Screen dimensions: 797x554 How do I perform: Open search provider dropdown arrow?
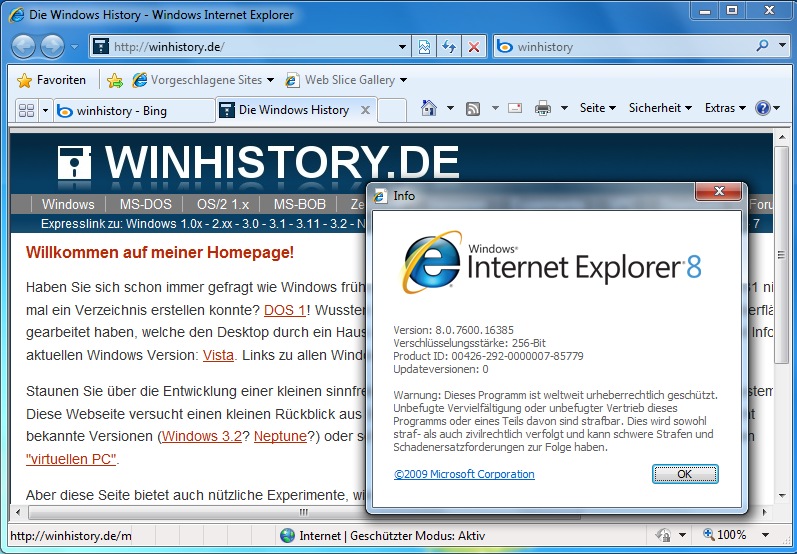[782, 45]
